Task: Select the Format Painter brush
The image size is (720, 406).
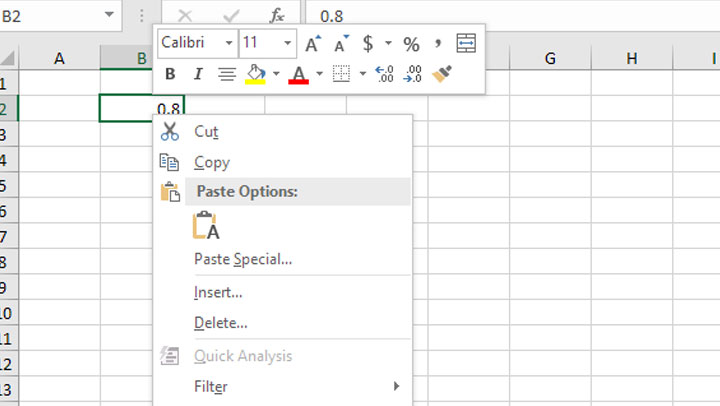Action: point(442,74)
